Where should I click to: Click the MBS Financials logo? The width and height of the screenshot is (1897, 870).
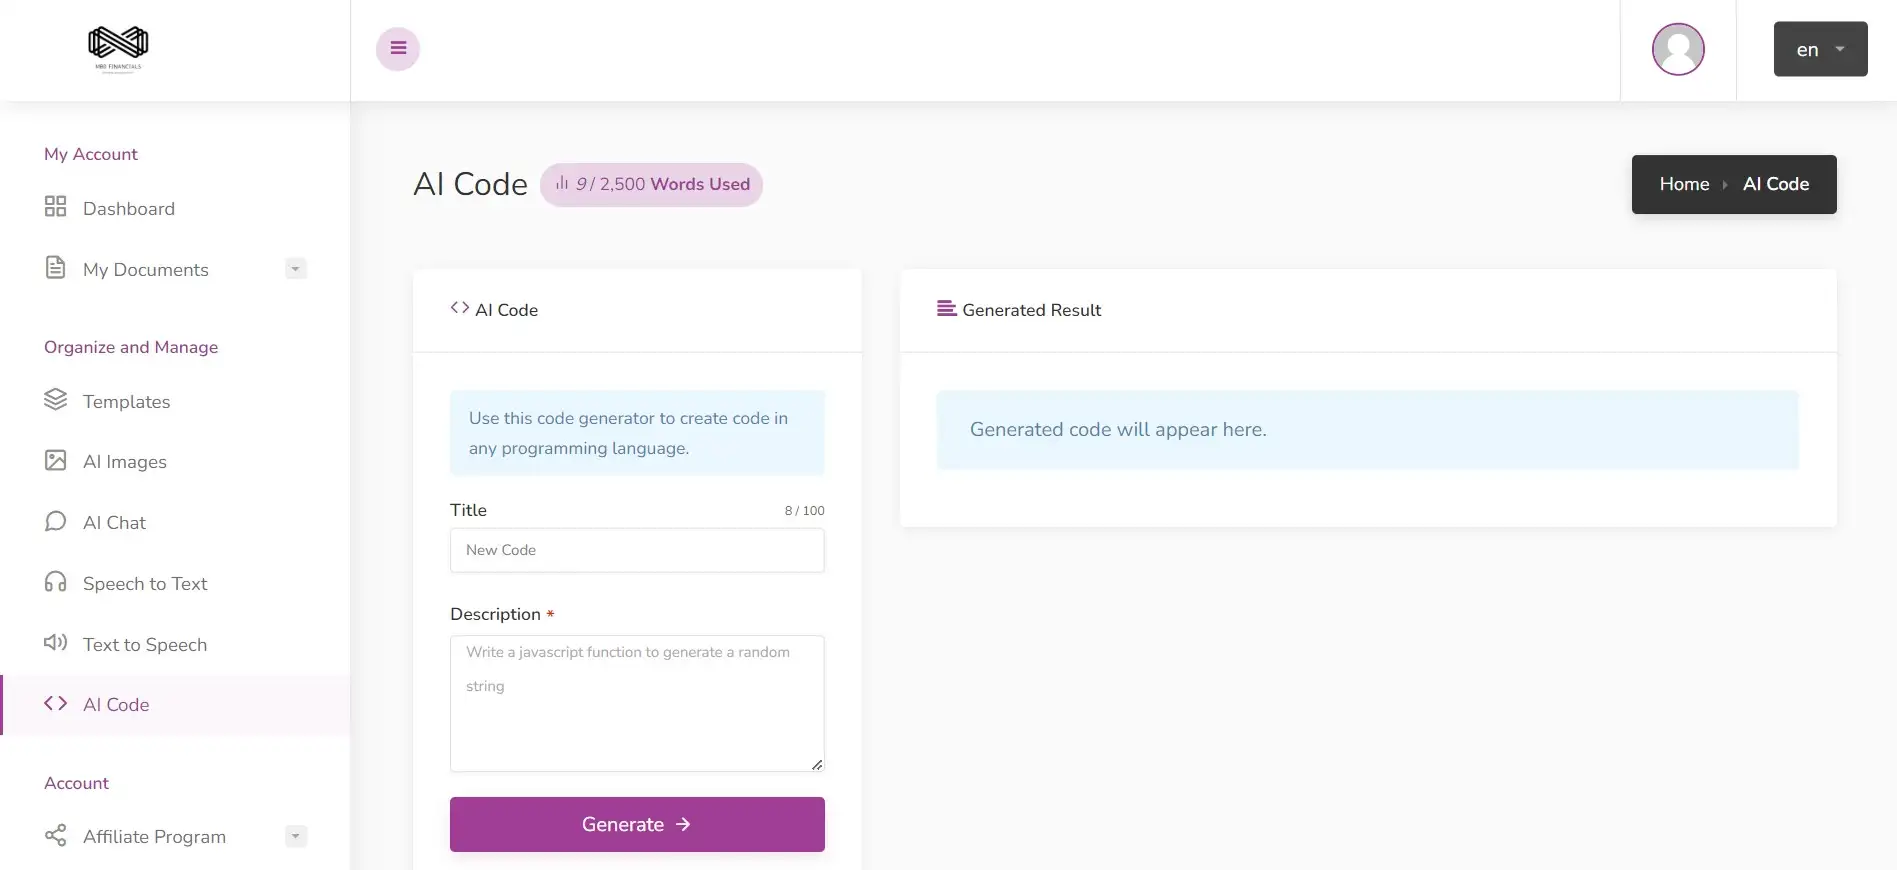tap(118, 47)
